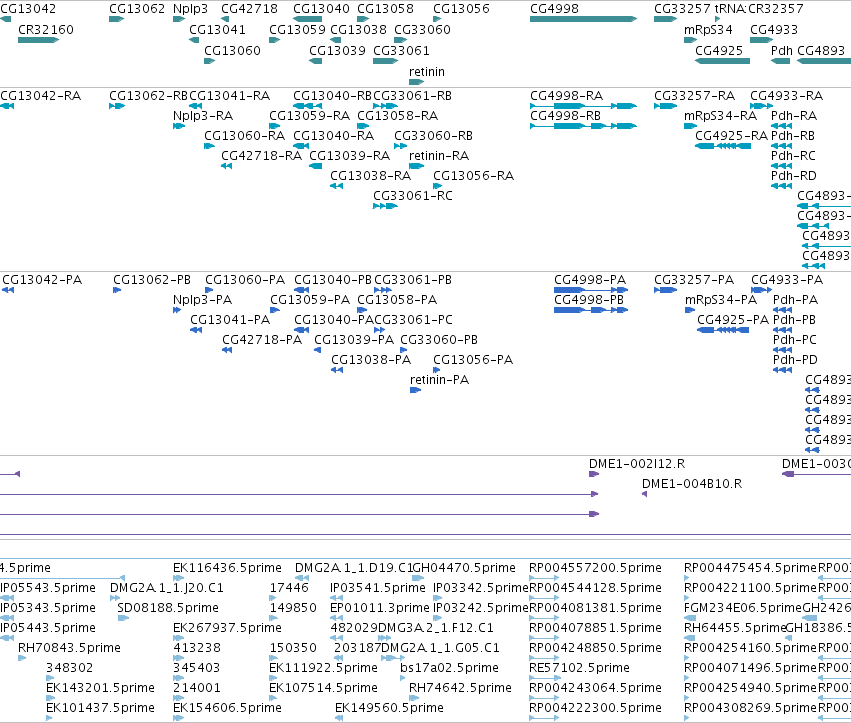Select the DME1-004B10.R feature label

[x=692, y=484]
